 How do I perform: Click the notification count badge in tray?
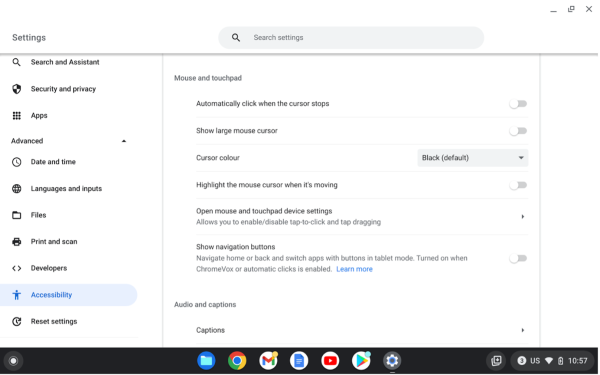pos(522,361)
